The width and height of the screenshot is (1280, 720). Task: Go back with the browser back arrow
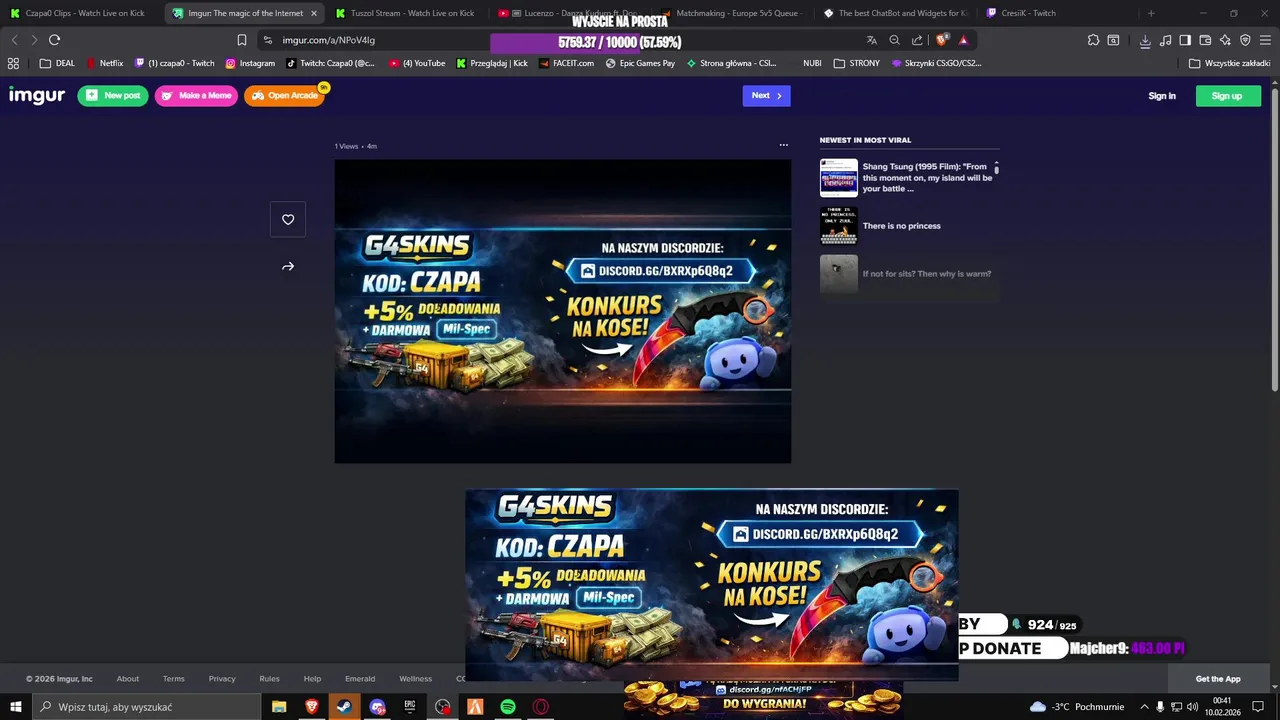coord(14,40)
